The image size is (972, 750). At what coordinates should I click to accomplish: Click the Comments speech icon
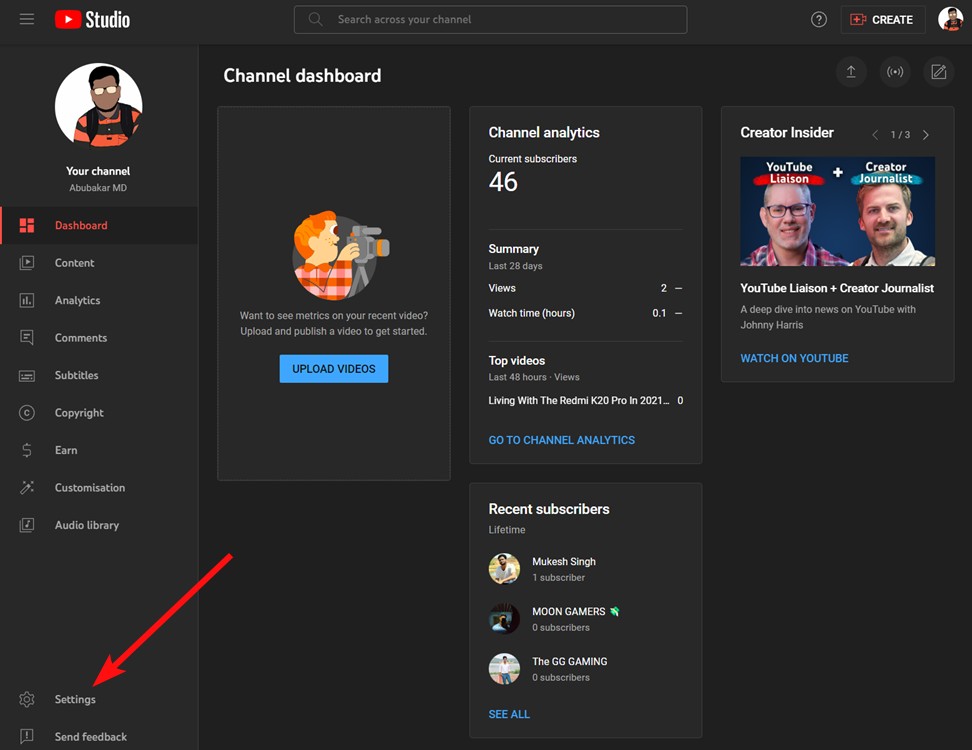click(x=27, y=338)
